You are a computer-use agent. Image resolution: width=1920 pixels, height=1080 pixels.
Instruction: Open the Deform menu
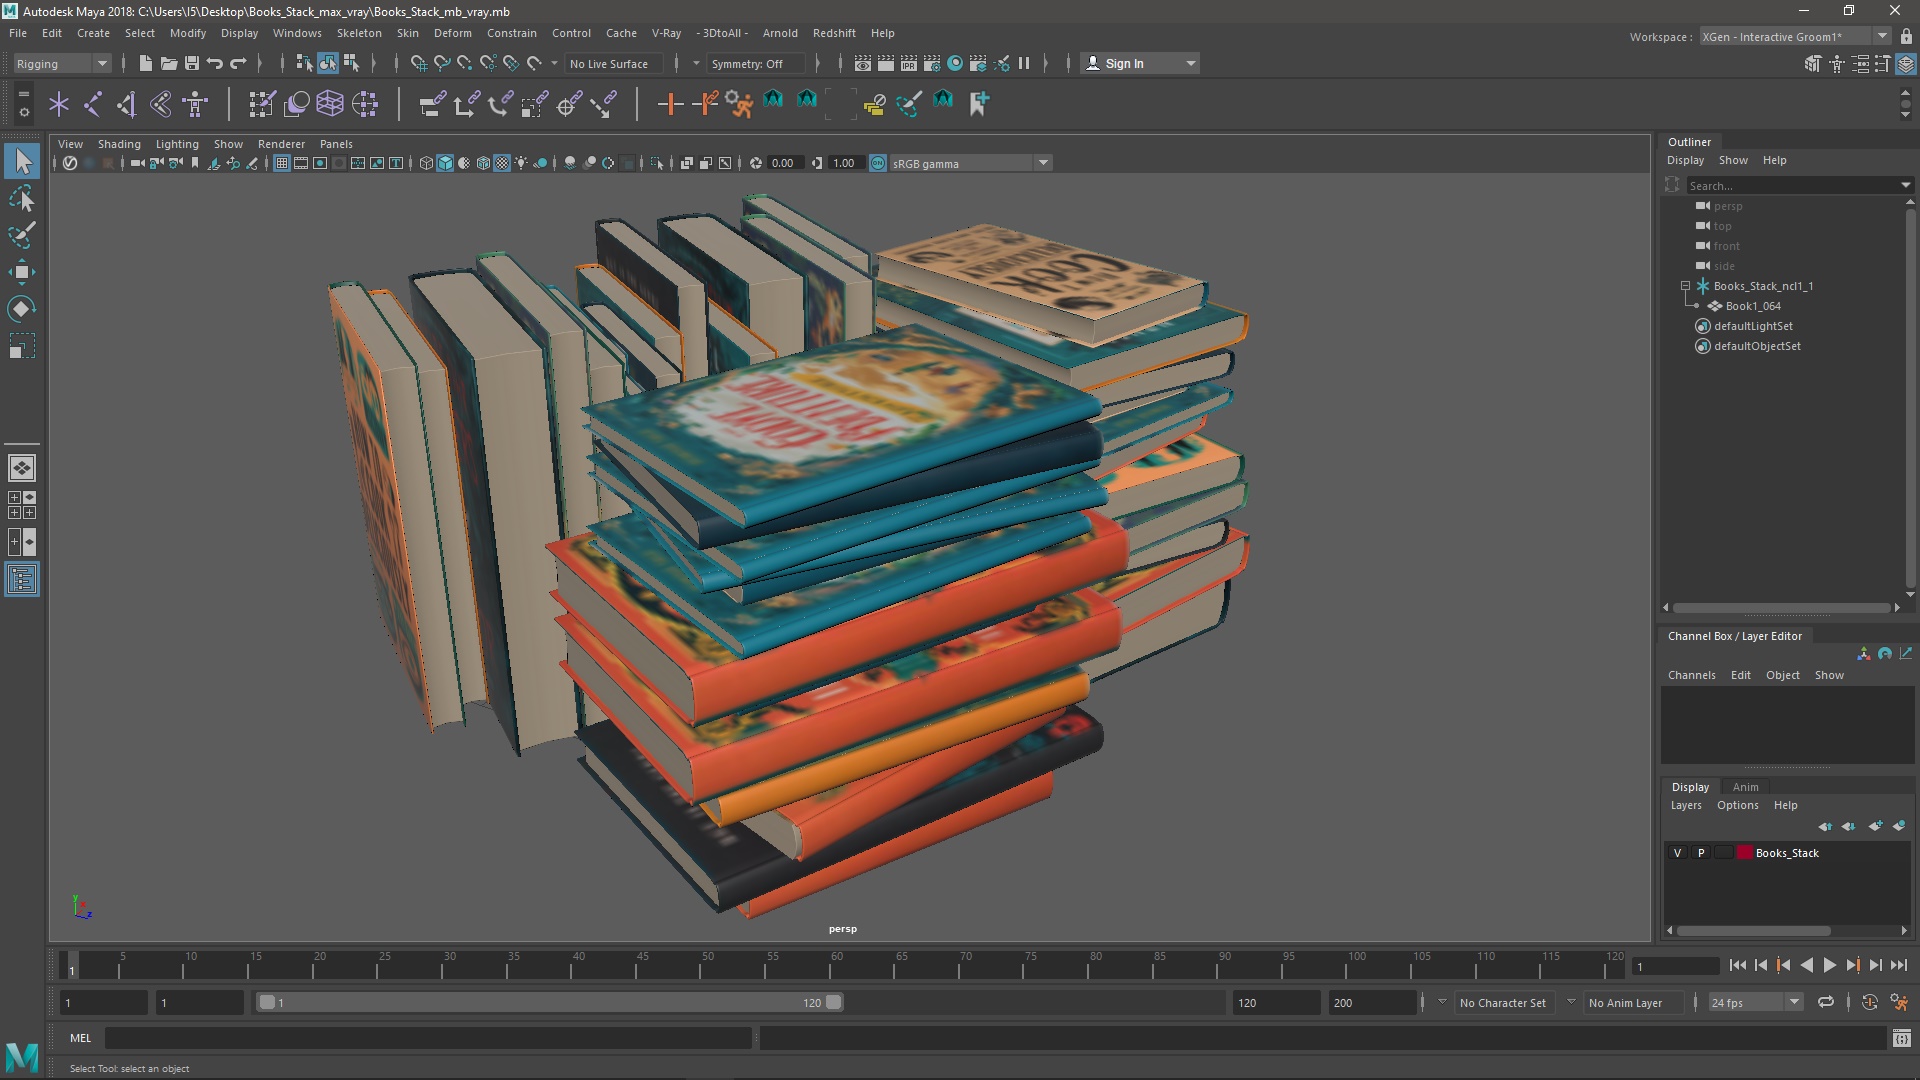click(452, 33)
